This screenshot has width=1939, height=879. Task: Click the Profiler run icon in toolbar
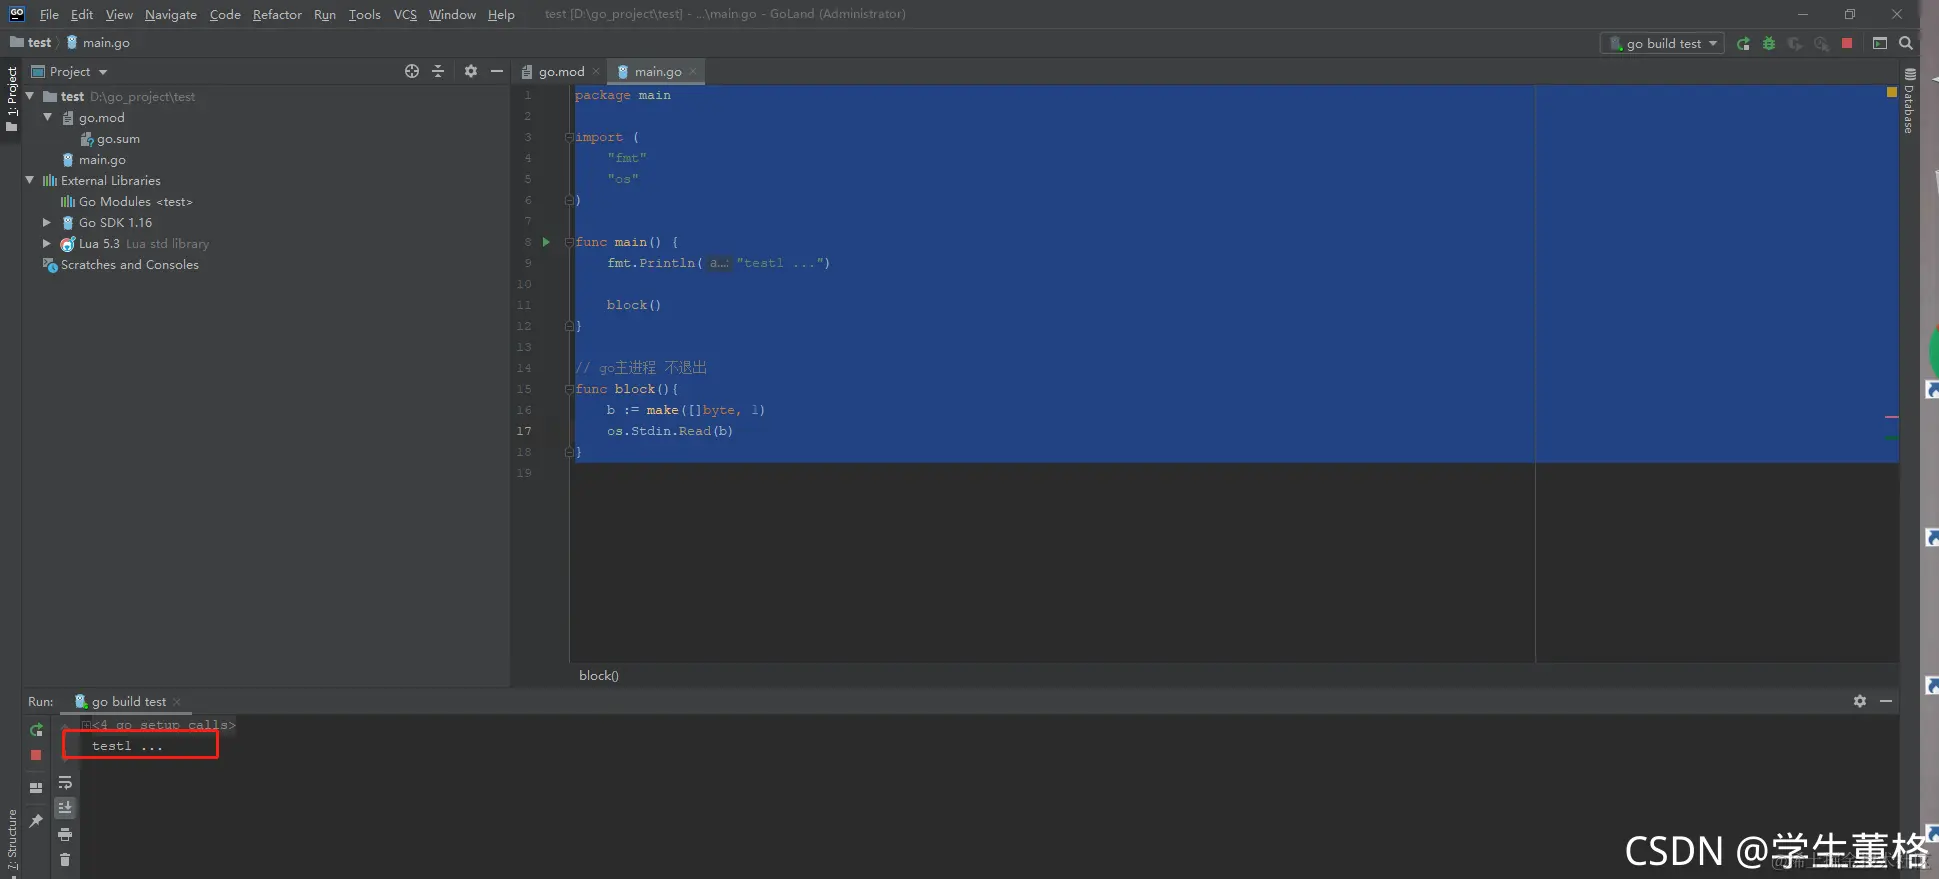pyautogui.click(x=1821, y=43)
